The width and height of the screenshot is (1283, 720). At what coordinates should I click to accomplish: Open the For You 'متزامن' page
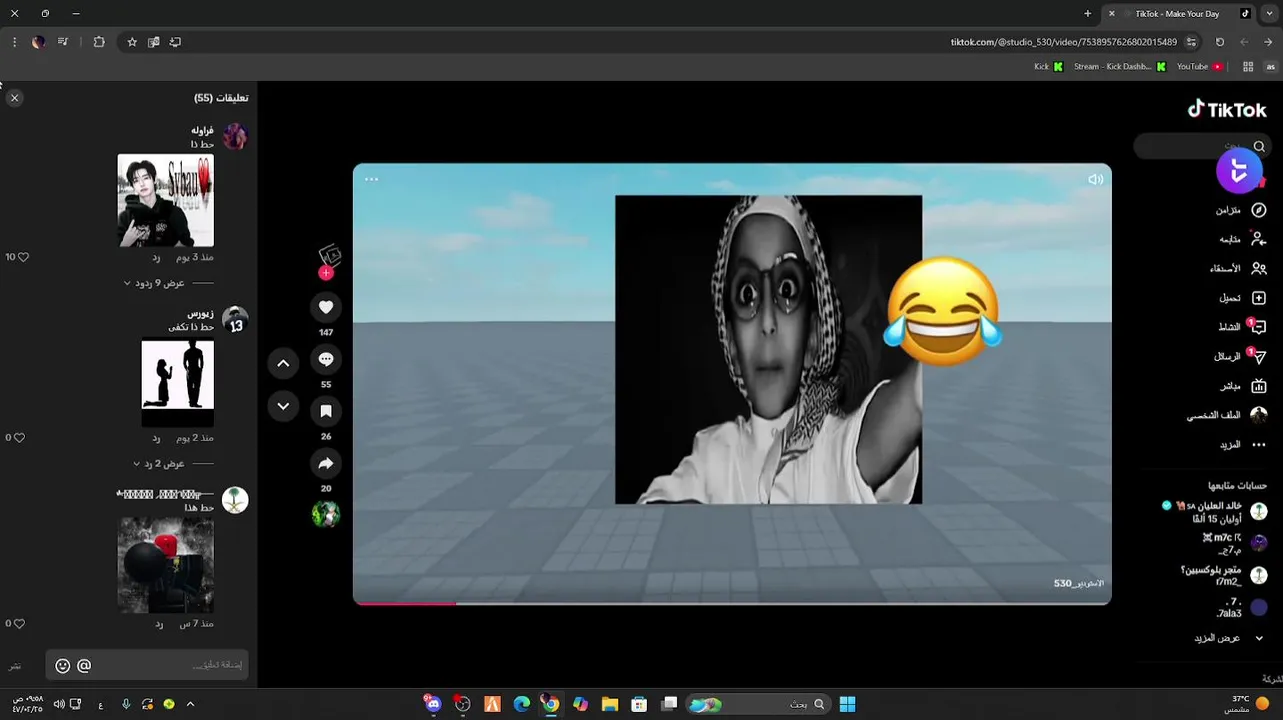coord(1240,210)
